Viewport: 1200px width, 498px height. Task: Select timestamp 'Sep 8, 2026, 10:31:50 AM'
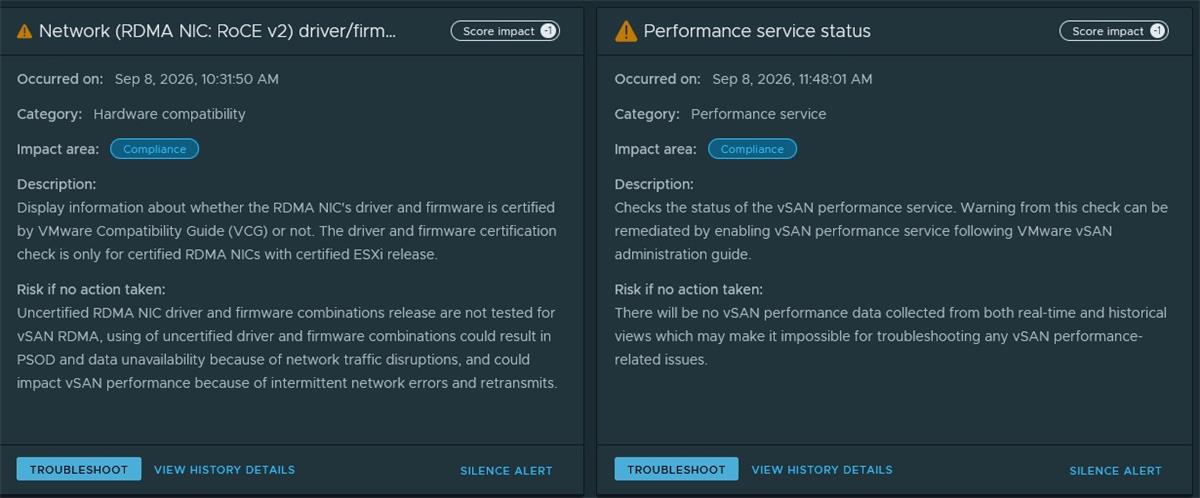pyautogui.click(x=197, y=79)
